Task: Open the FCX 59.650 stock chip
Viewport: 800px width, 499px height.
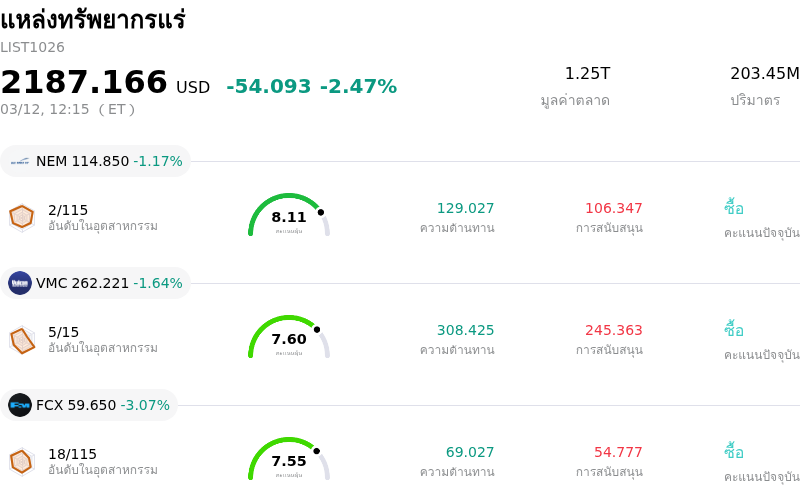Action: 90,405
